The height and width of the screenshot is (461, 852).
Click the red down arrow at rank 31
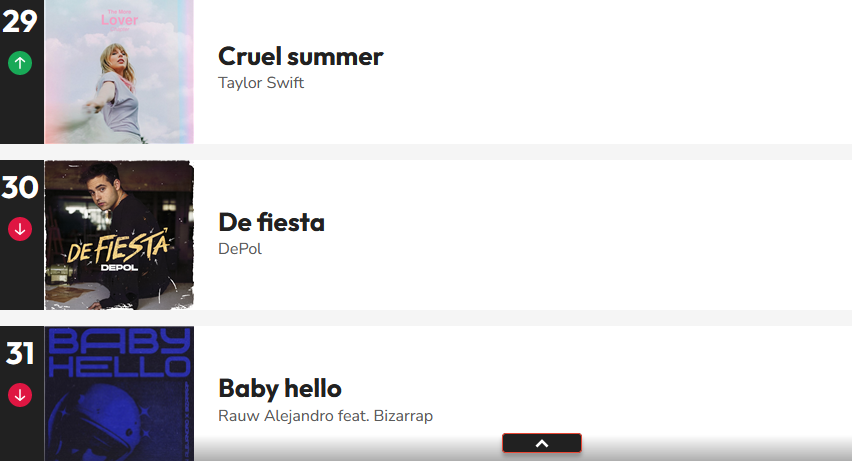pyautogui.click(x=20, y=395)
